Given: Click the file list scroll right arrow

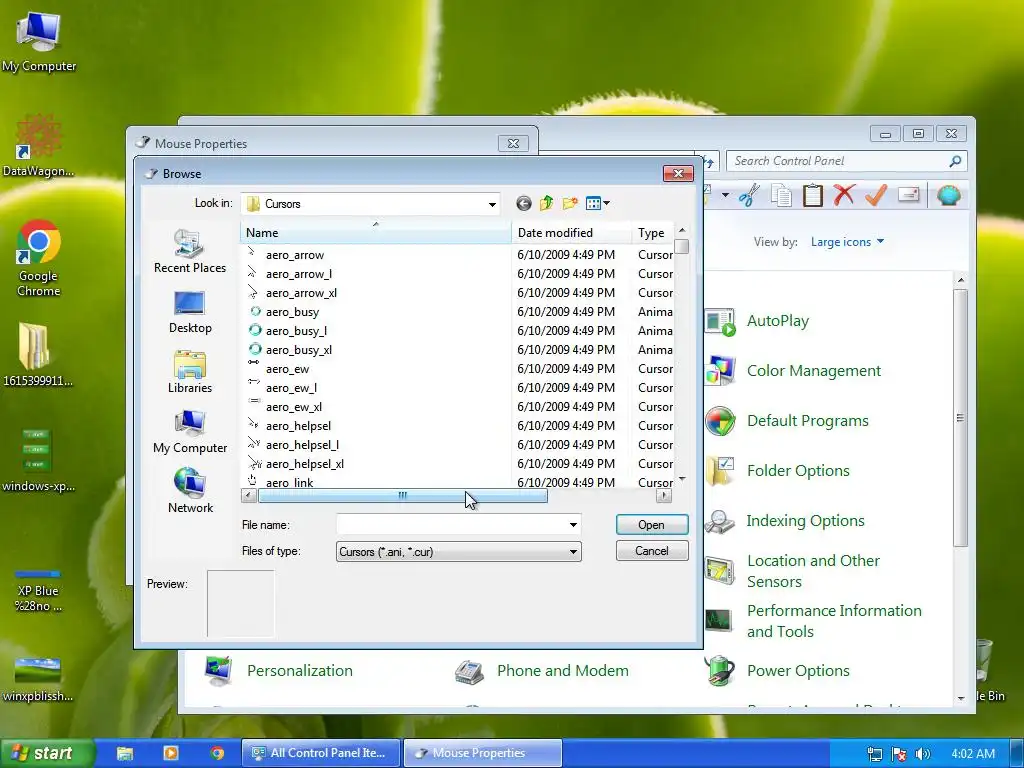Looking at the screenshot, I should [x=664, y=496].
